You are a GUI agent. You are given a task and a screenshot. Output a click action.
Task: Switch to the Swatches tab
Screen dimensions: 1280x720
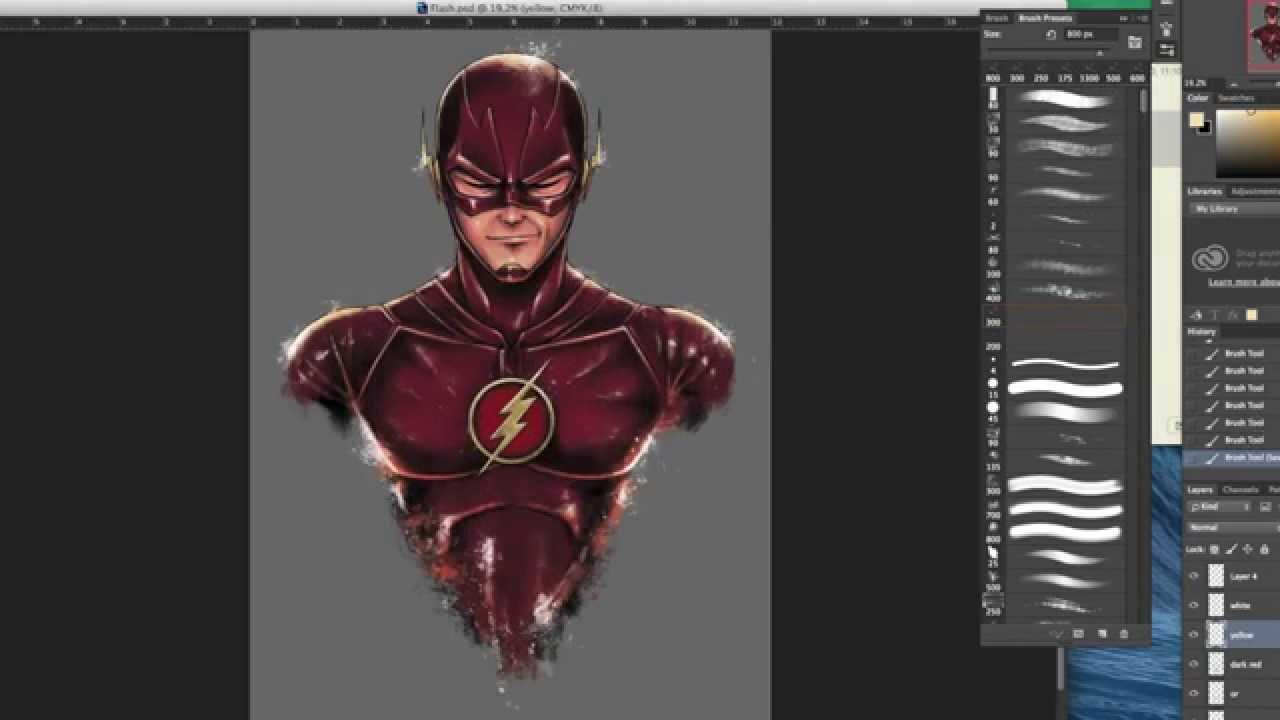click(x=1236, y=98)
